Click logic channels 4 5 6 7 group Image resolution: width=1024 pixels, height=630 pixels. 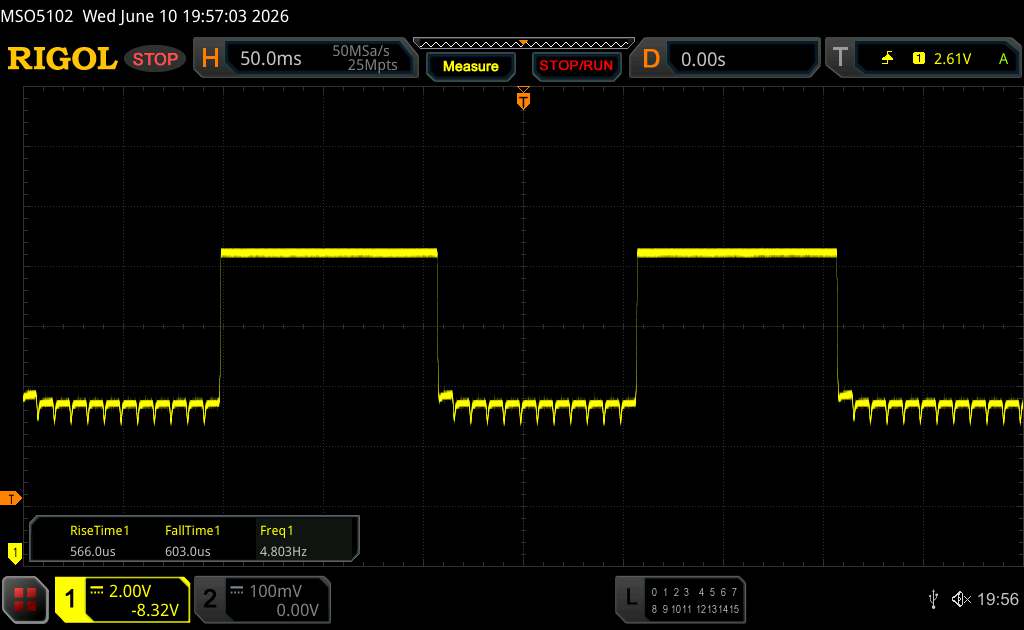[718, 592]
